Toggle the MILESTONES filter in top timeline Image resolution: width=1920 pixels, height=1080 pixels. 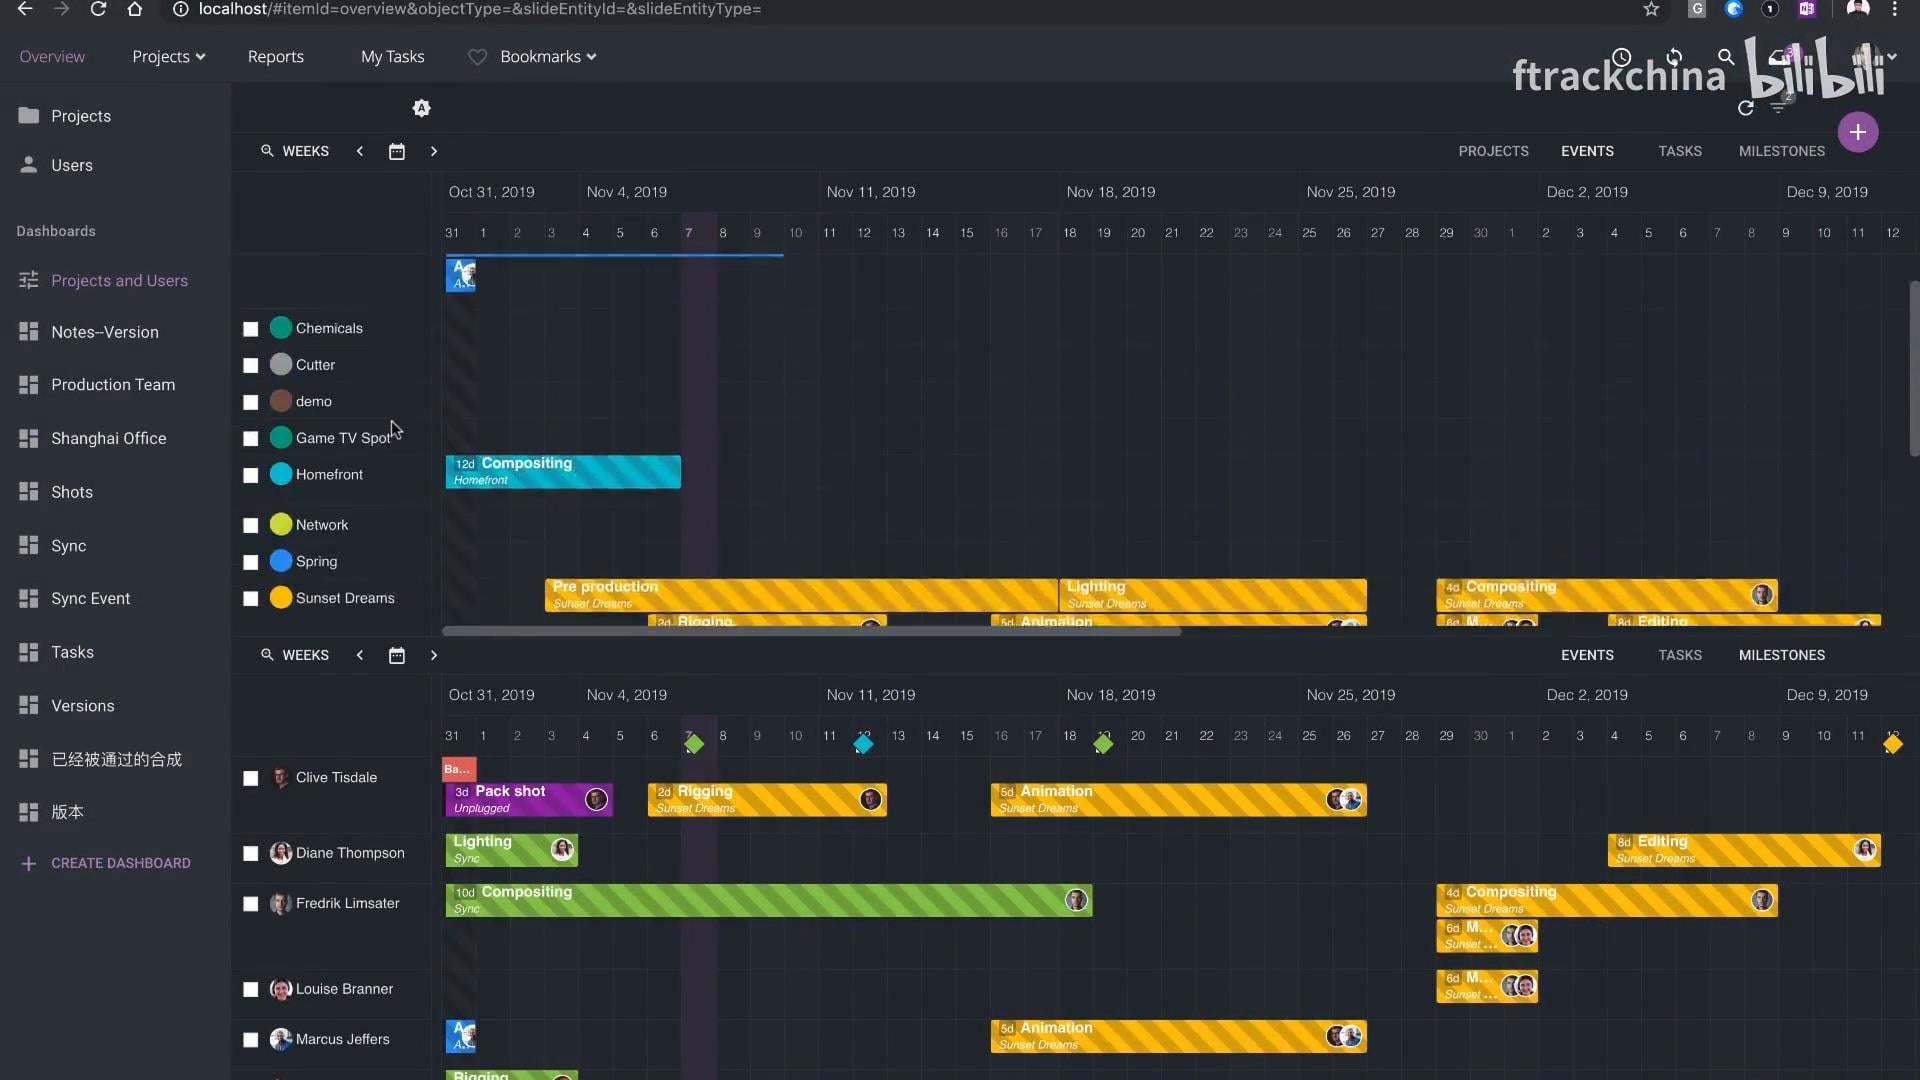[1781, 152]
